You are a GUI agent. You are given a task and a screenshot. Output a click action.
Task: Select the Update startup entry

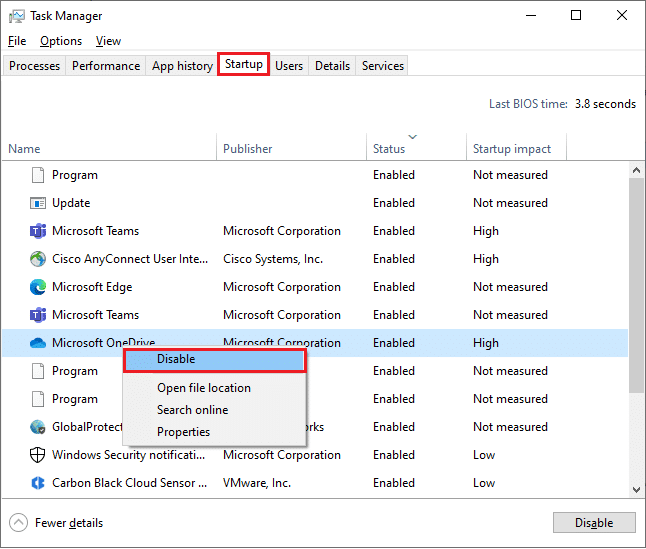[315, 203]
